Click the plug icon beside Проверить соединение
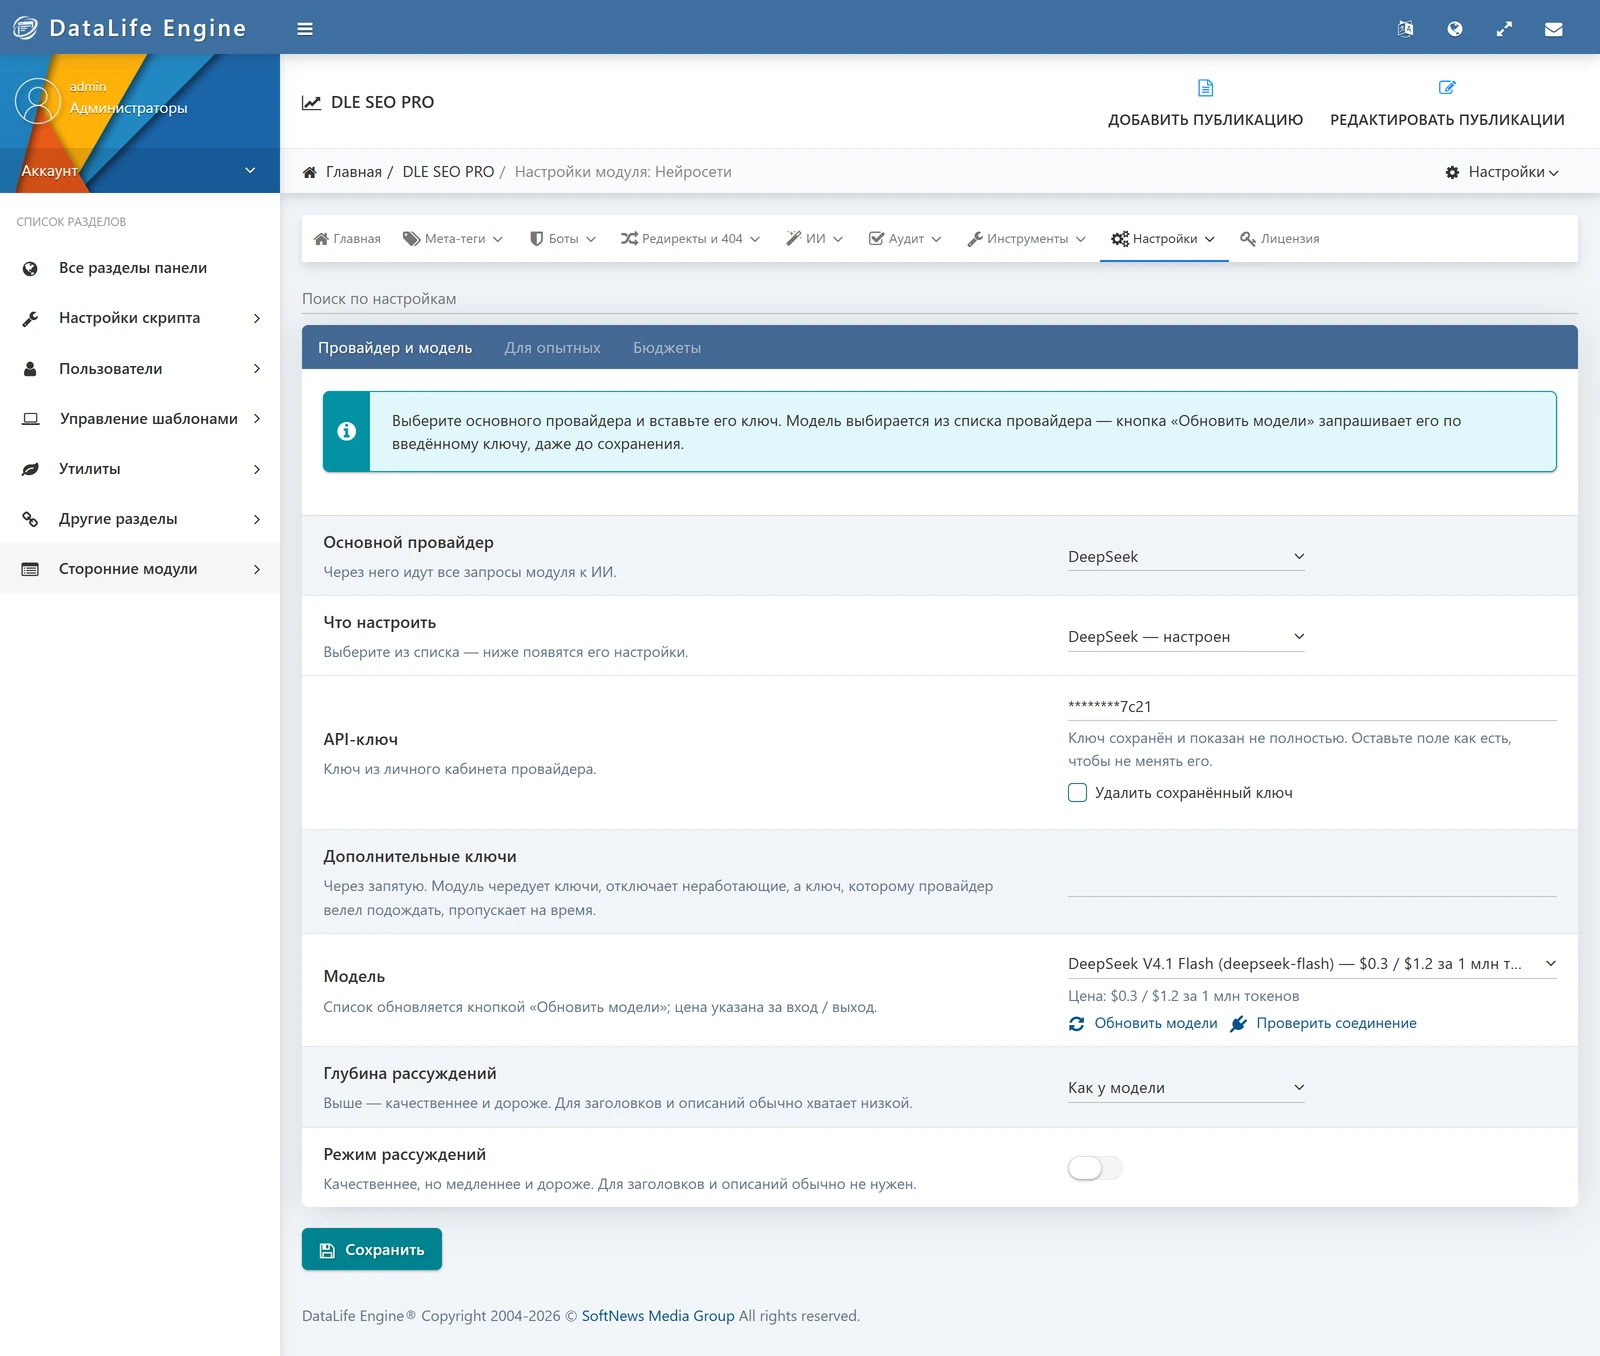The height and width of the screenshot is (1356, 1600). click(1238, 1024)
